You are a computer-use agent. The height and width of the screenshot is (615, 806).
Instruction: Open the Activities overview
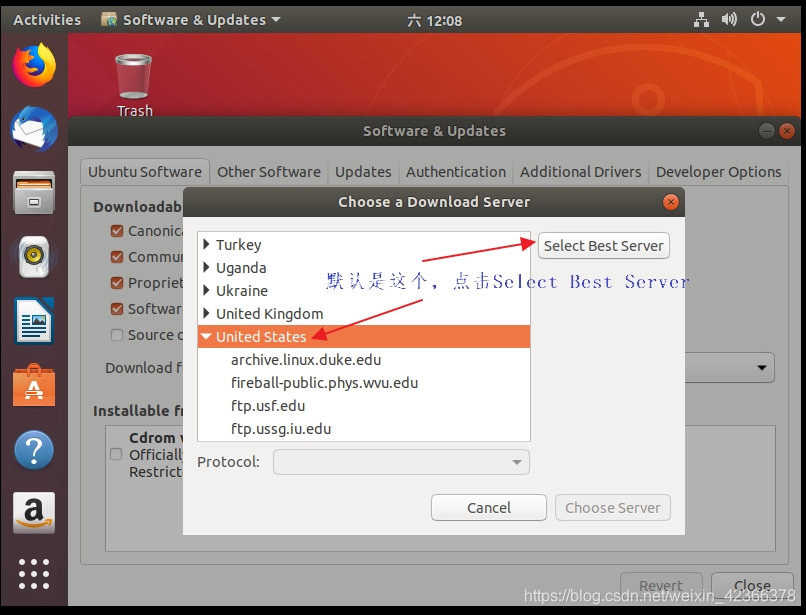(47, 20)
